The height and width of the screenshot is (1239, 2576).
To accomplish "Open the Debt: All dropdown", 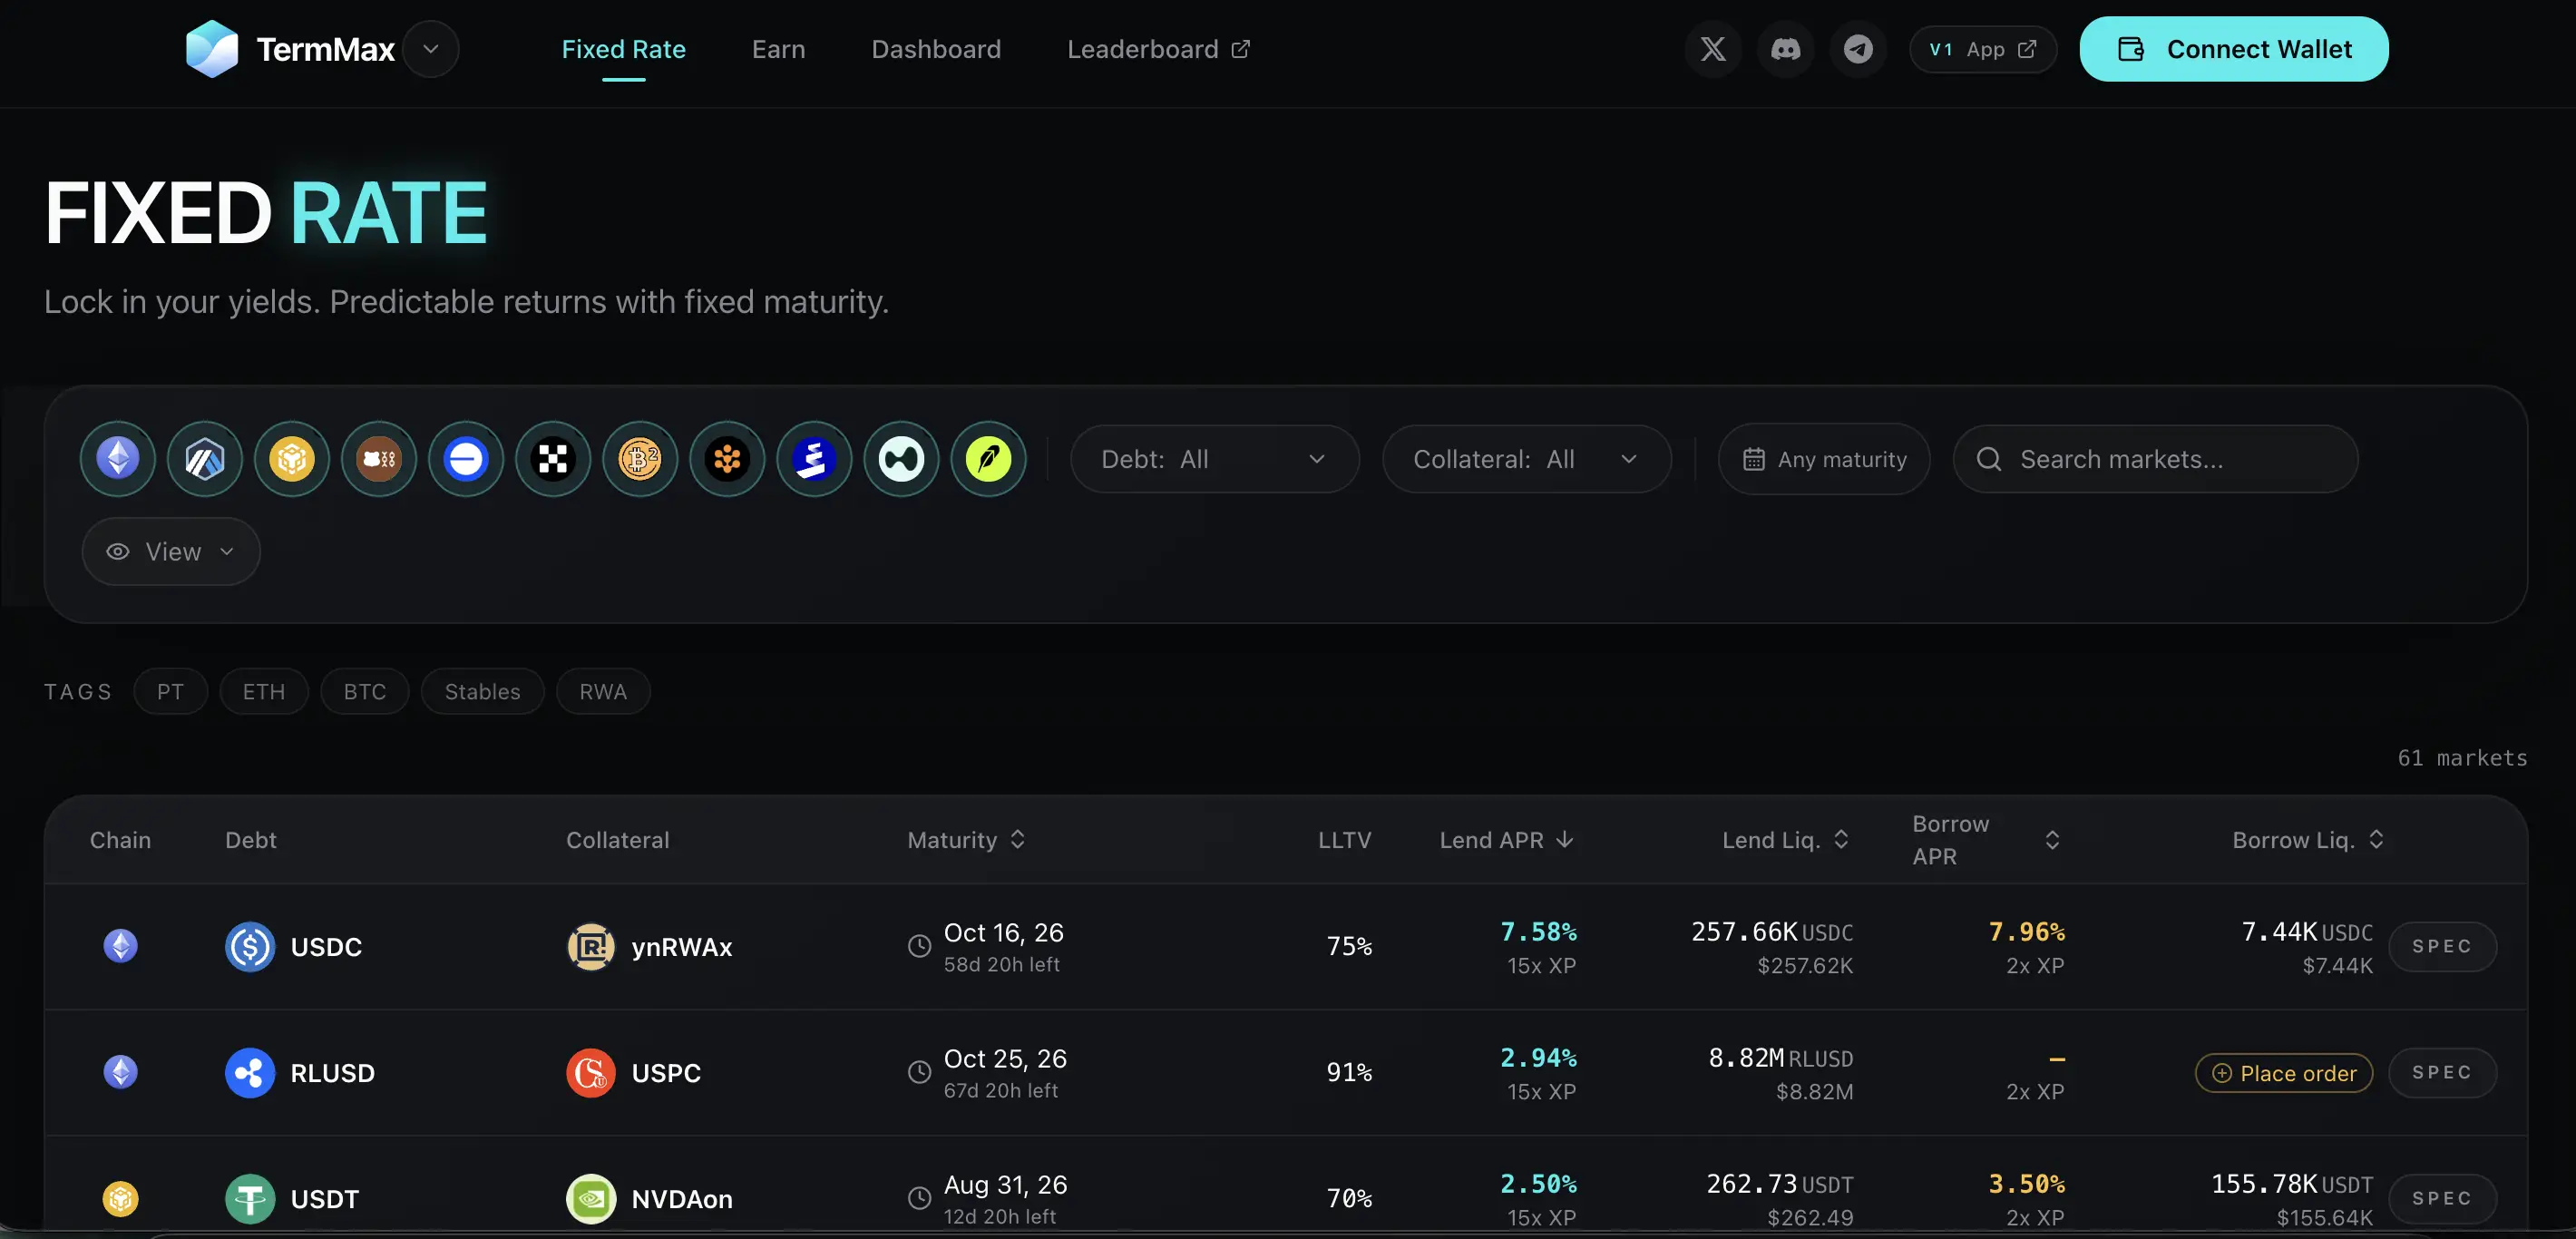I will [1214, 459].
